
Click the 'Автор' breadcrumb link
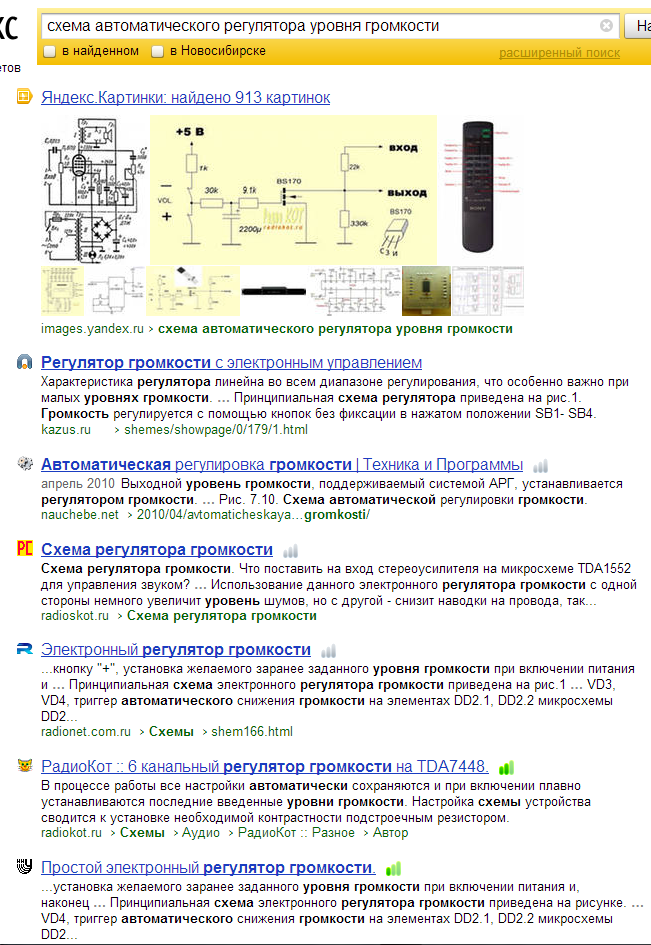pyautogui.click(x=390, y=832)
